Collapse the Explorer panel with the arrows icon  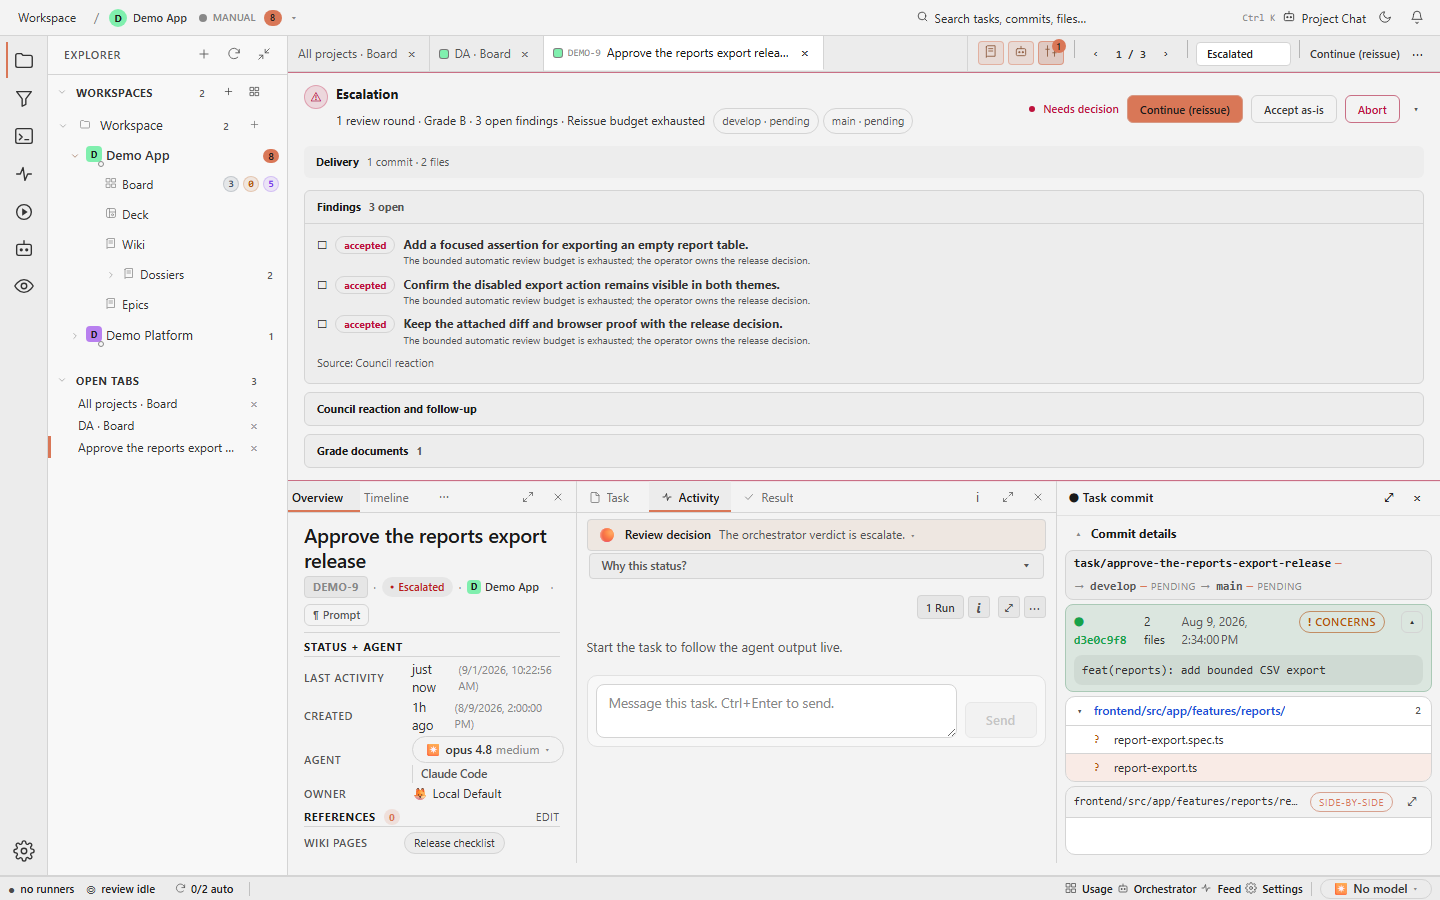(264, 54)
